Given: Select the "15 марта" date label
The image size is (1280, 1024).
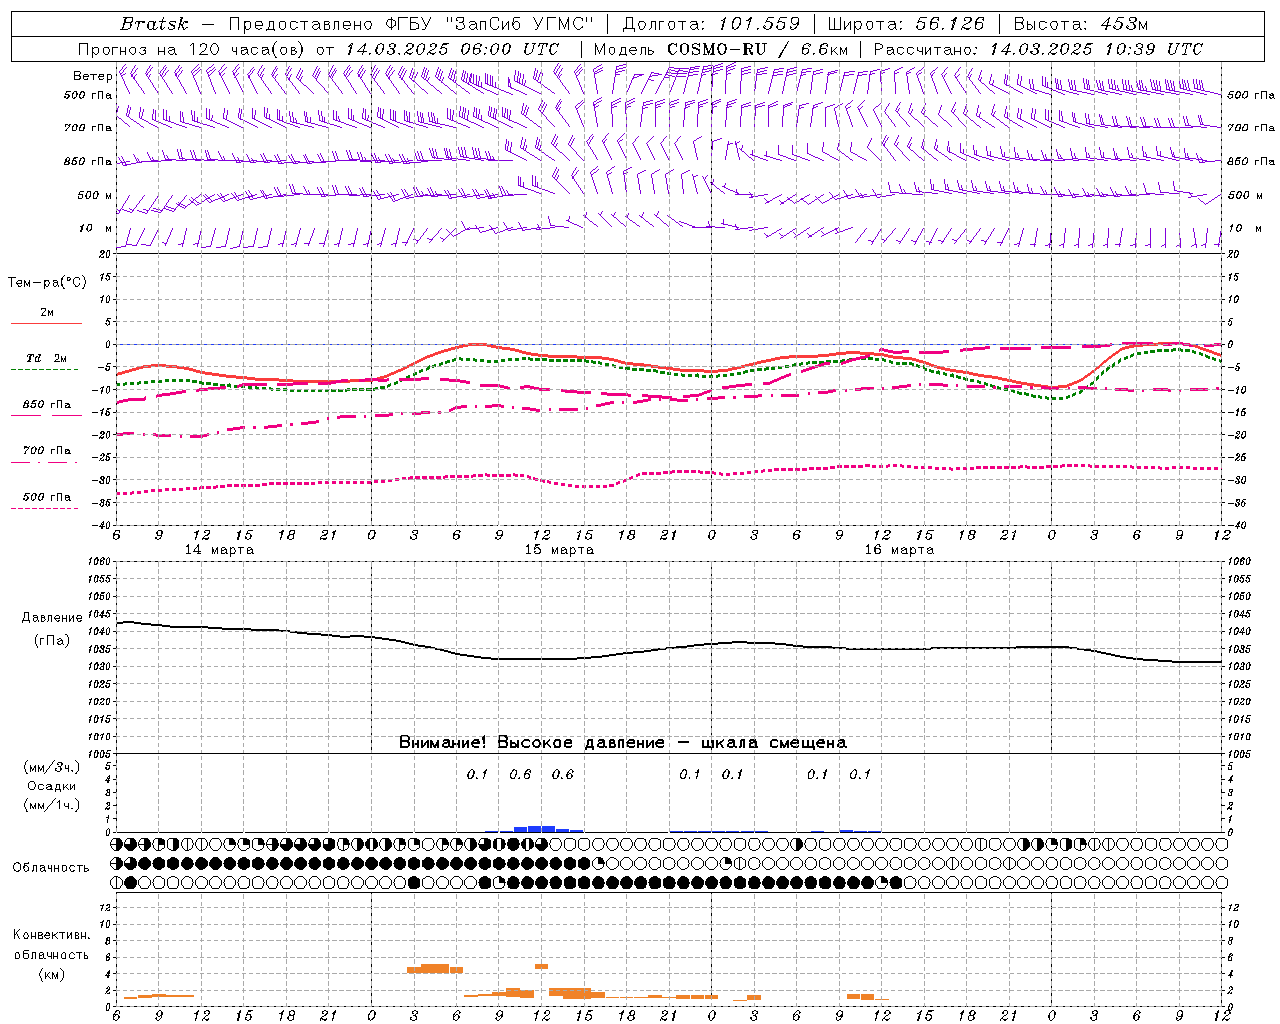Looking at the screenshot, I should pos(559,550).
